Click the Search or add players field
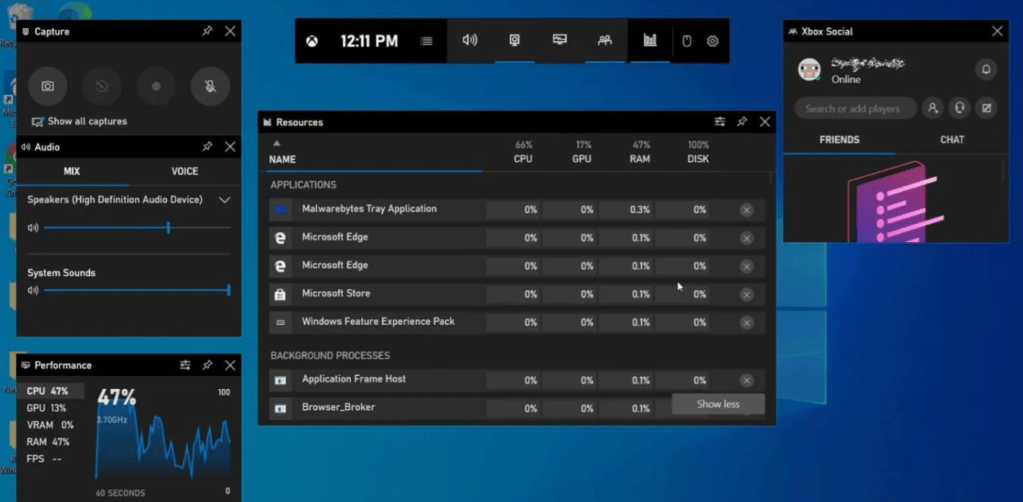1023x502 pixels. [855, 109]
